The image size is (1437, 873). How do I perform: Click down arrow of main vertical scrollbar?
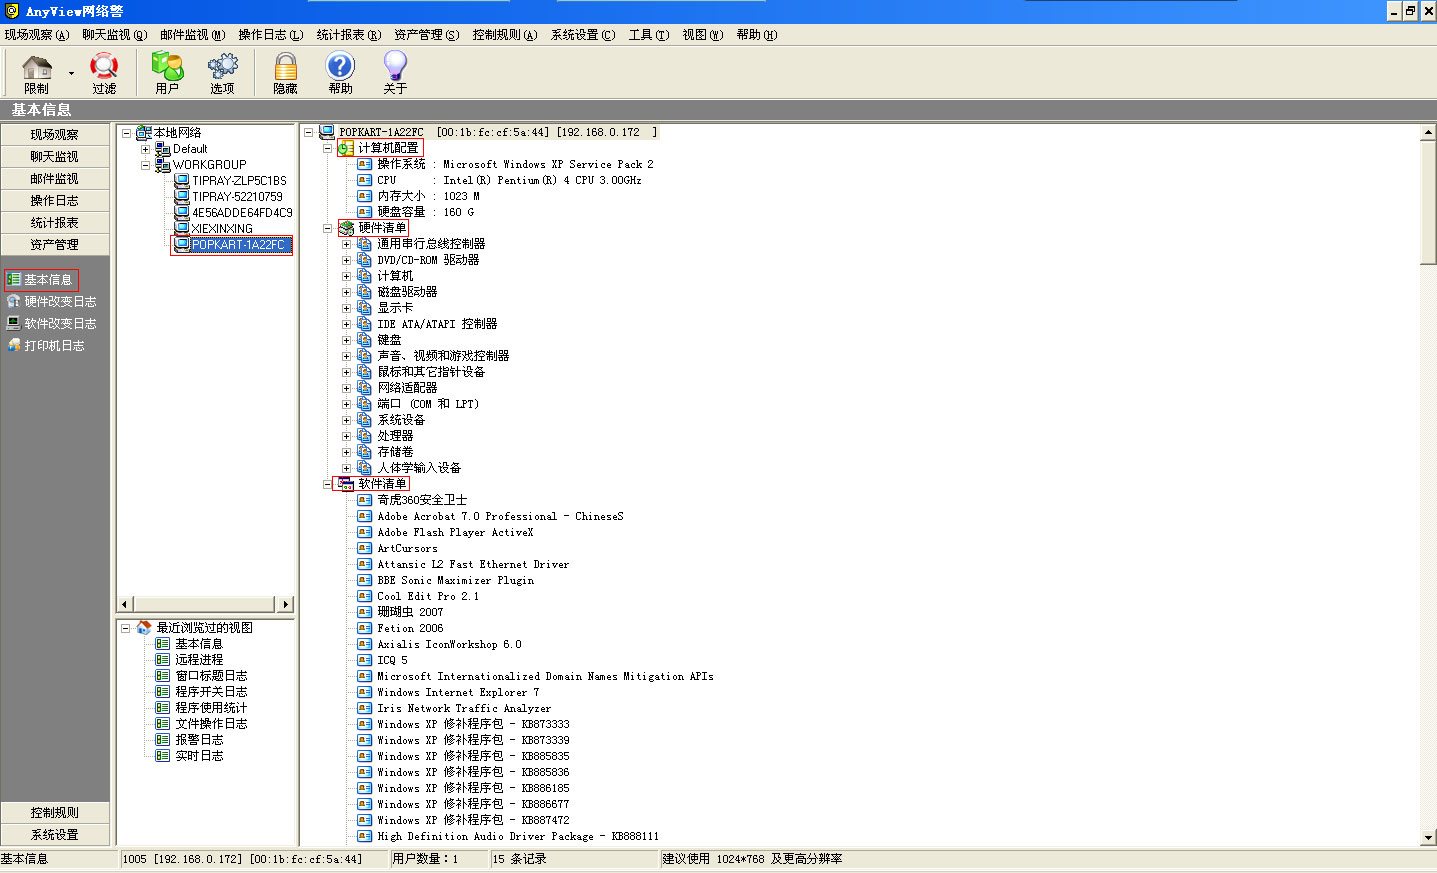click(1428, 838)
